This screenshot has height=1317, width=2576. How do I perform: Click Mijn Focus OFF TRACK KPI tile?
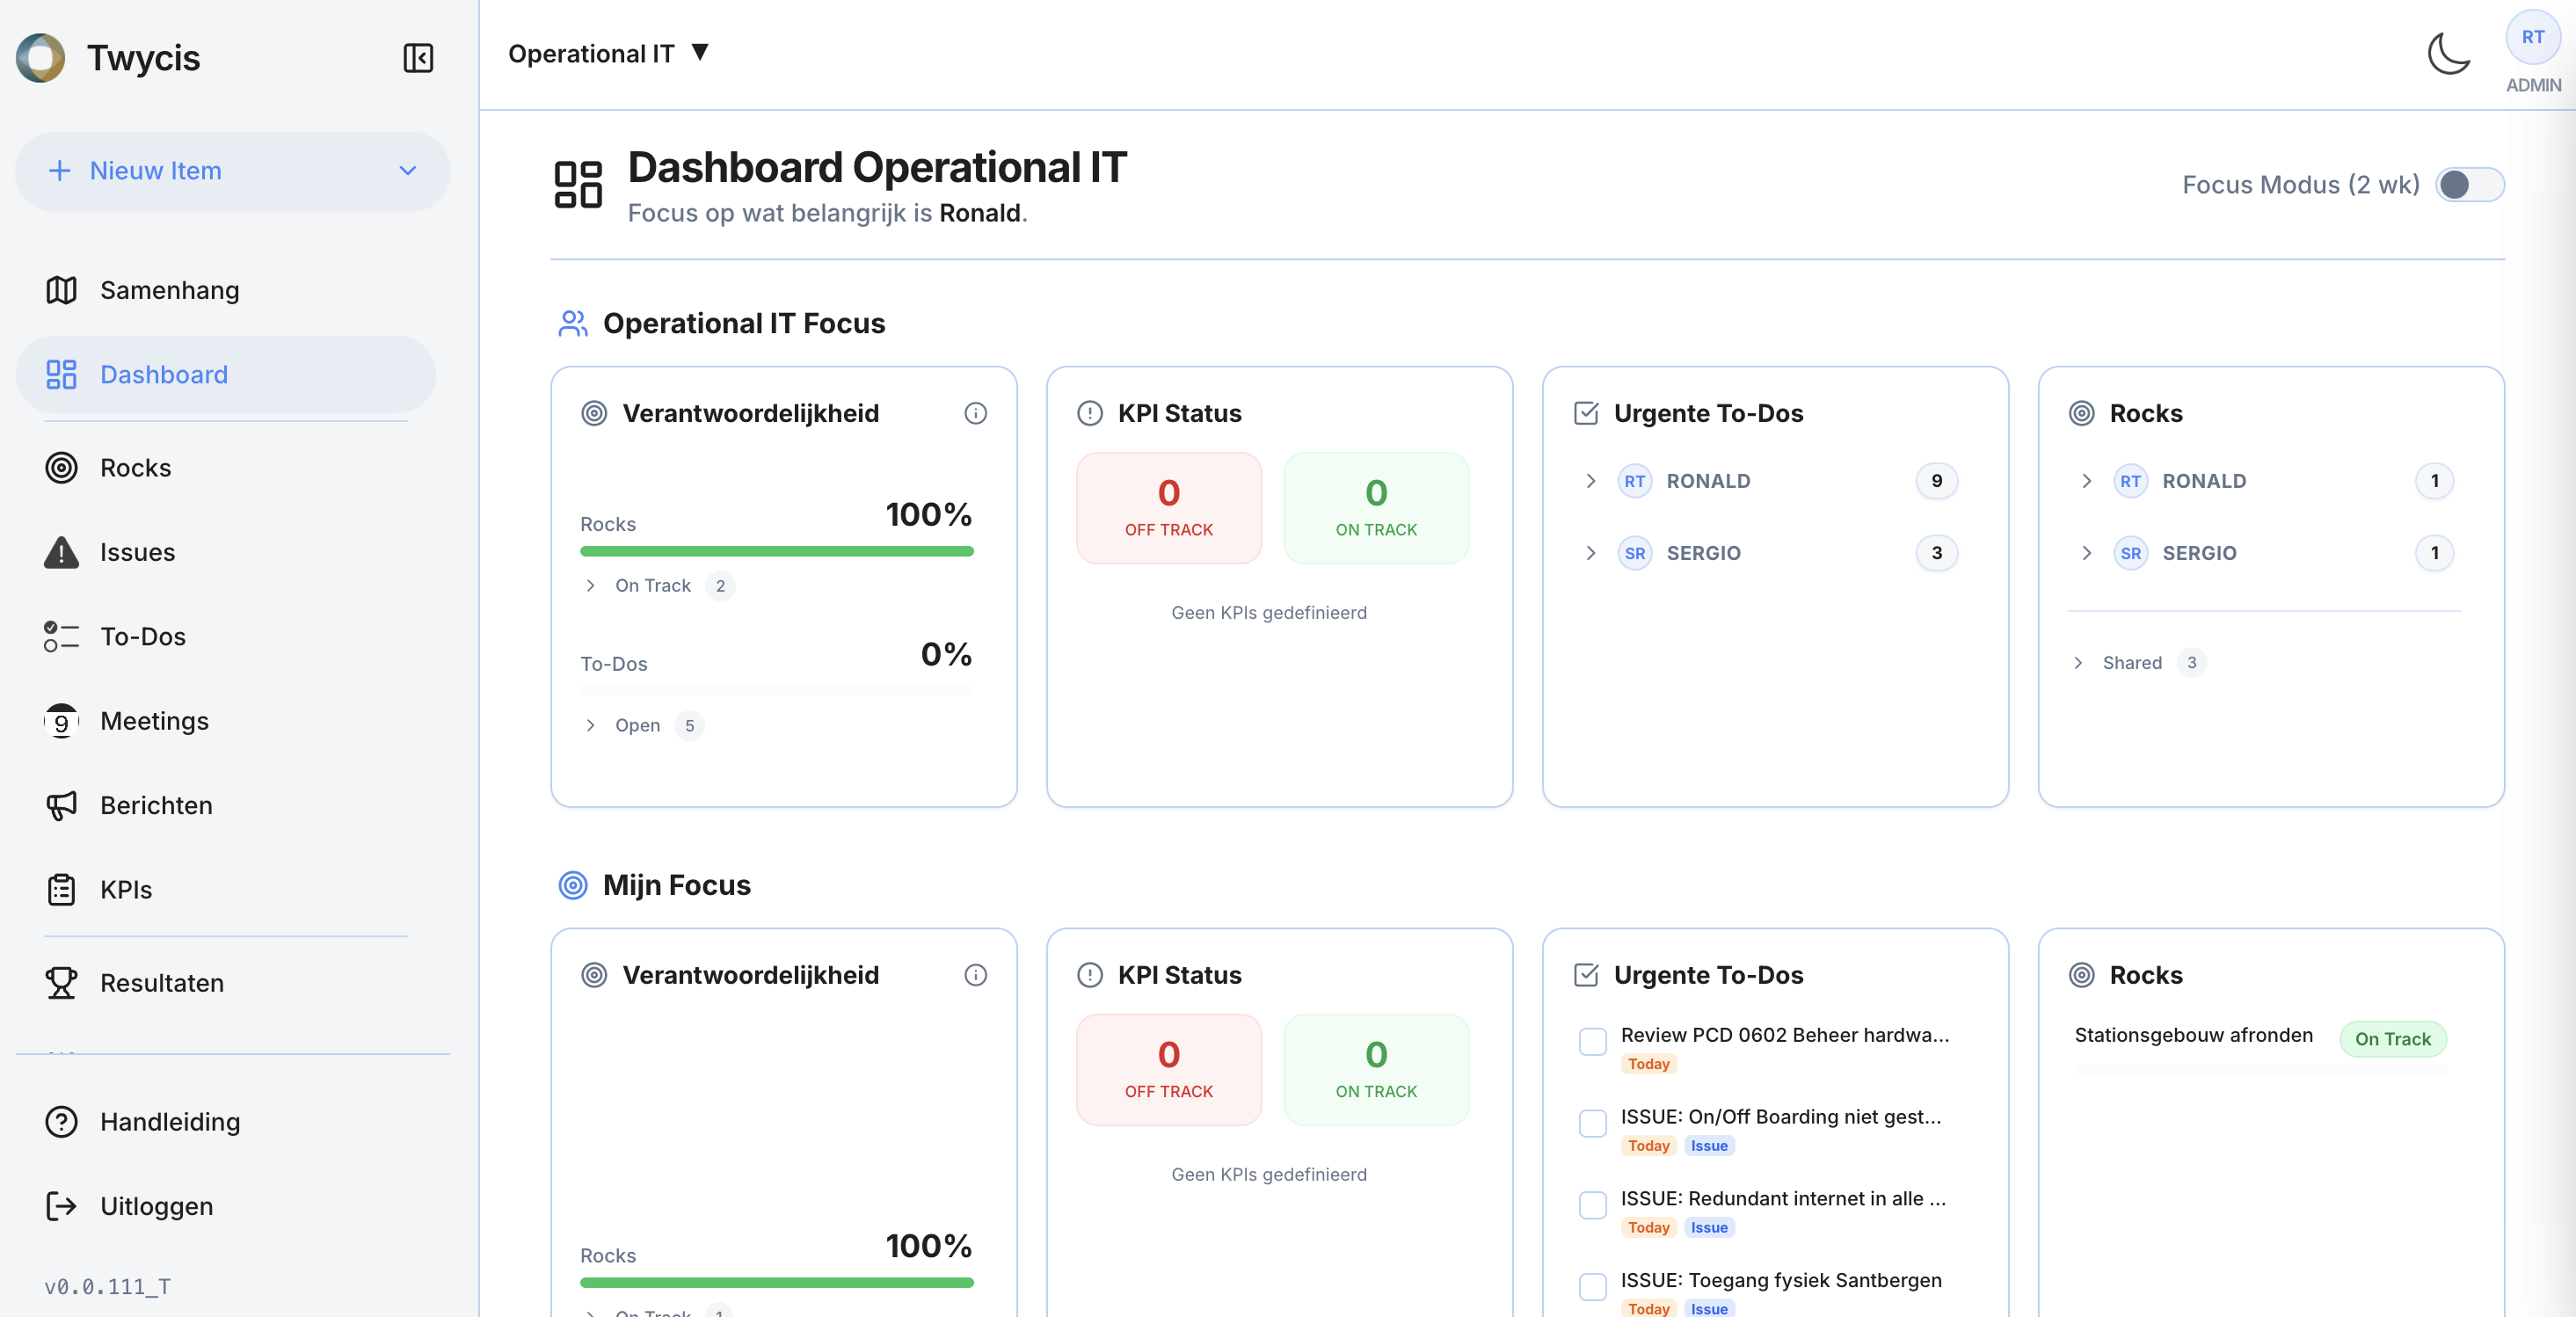[x=1168, y=1070]
